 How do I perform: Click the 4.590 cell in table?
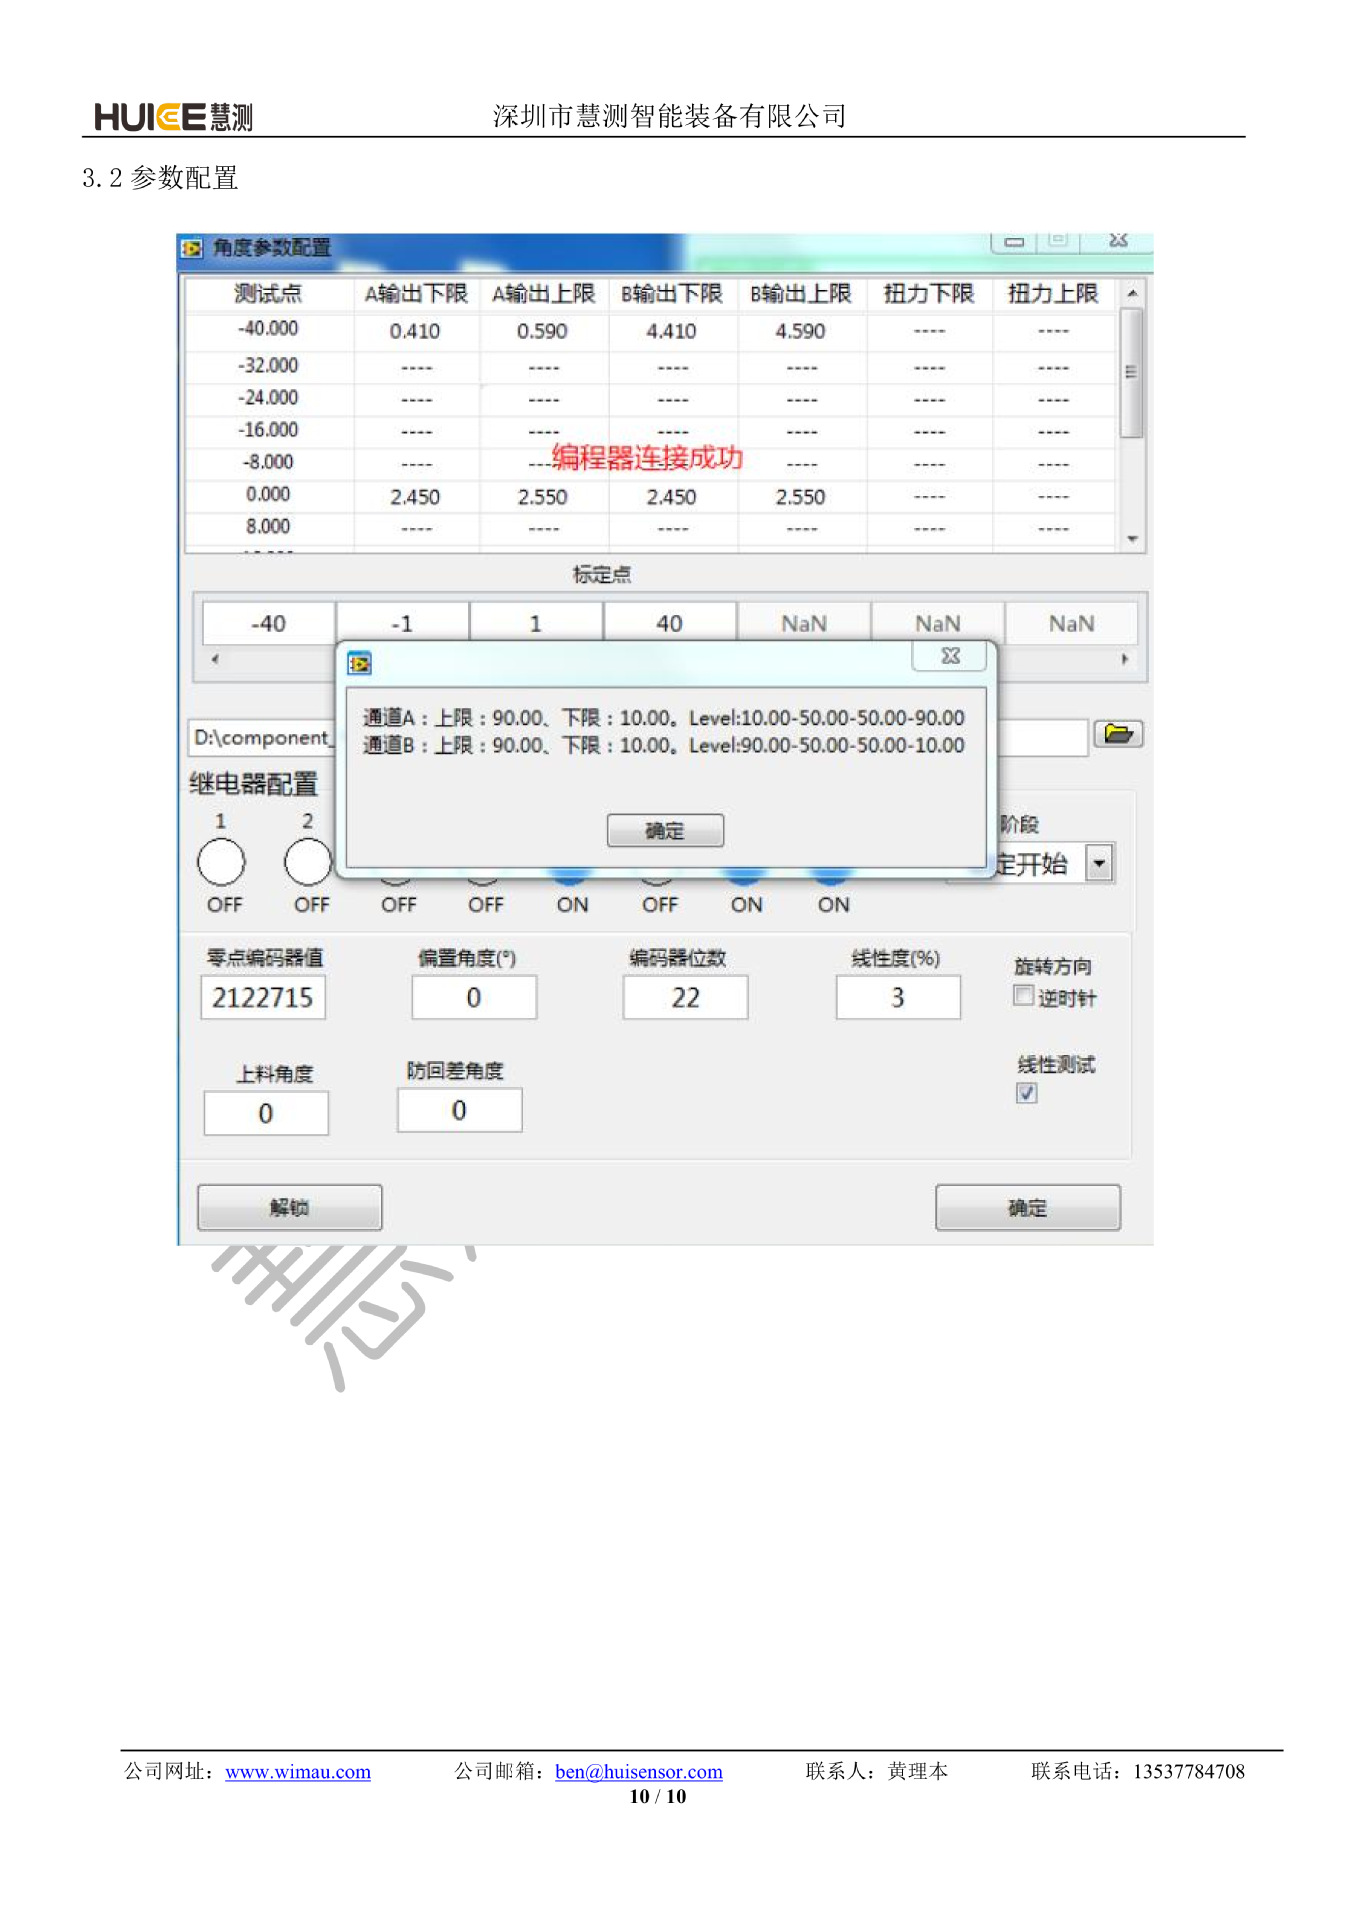coord(801,331)
